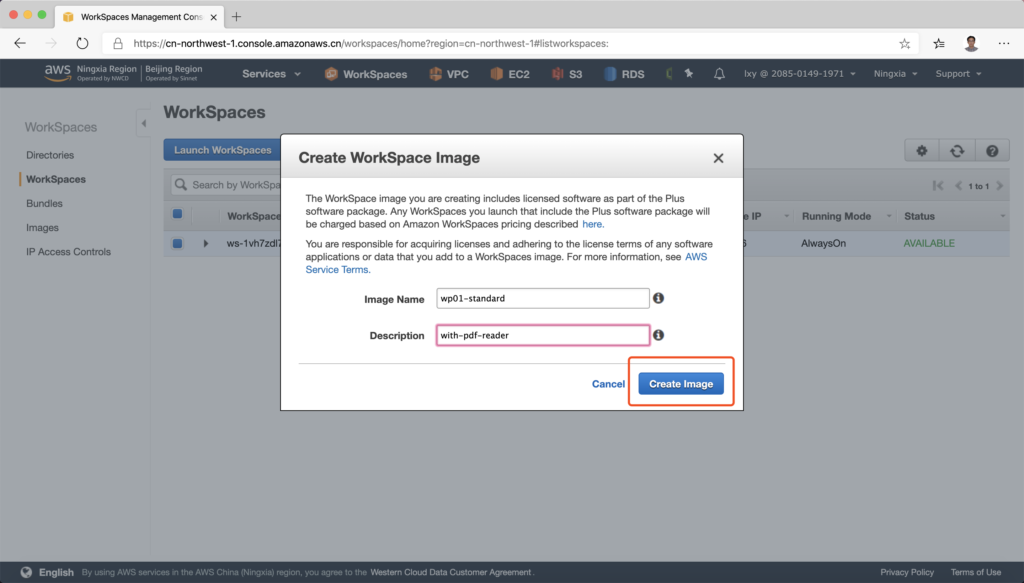Open the help question mark icon
The height and width of the screenshot is (583, 1024).
[991, 150]
